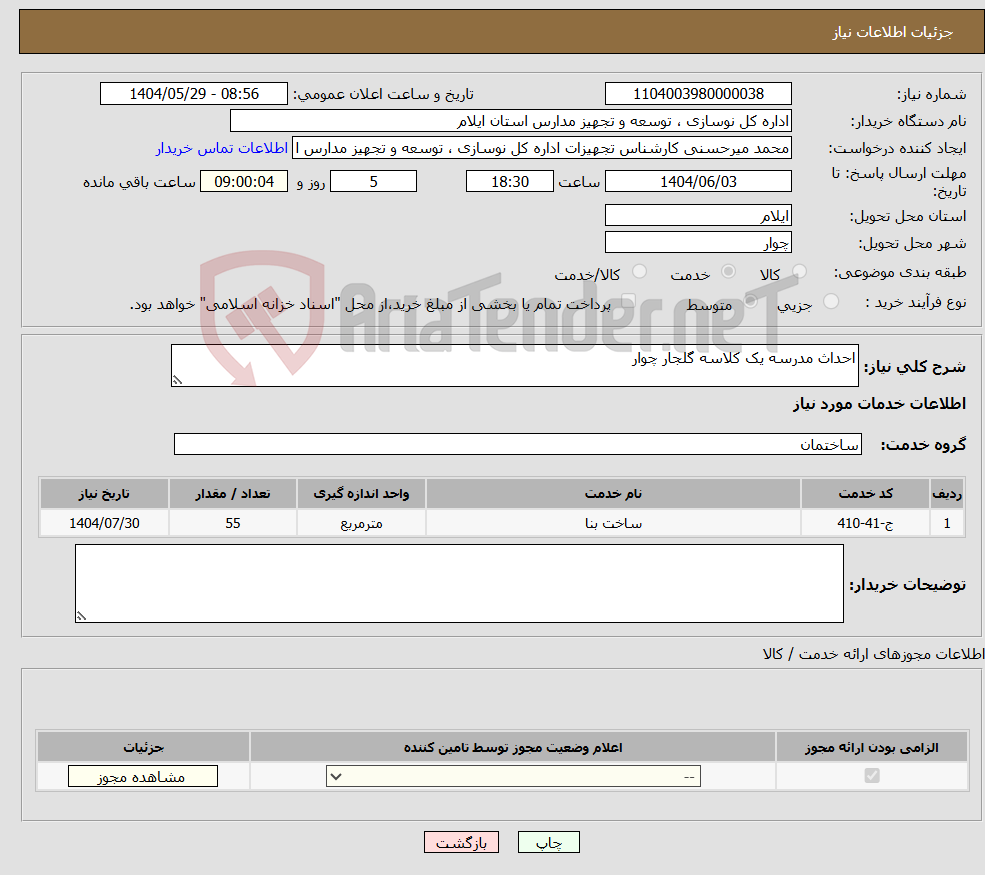Click the بازگشت back button
Viewport: 985px width, 875px height.
pos(461,842)
